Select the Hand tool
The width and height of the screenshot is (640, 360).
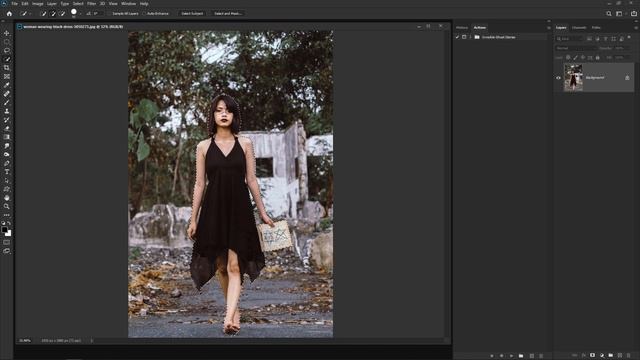point(7,198)
